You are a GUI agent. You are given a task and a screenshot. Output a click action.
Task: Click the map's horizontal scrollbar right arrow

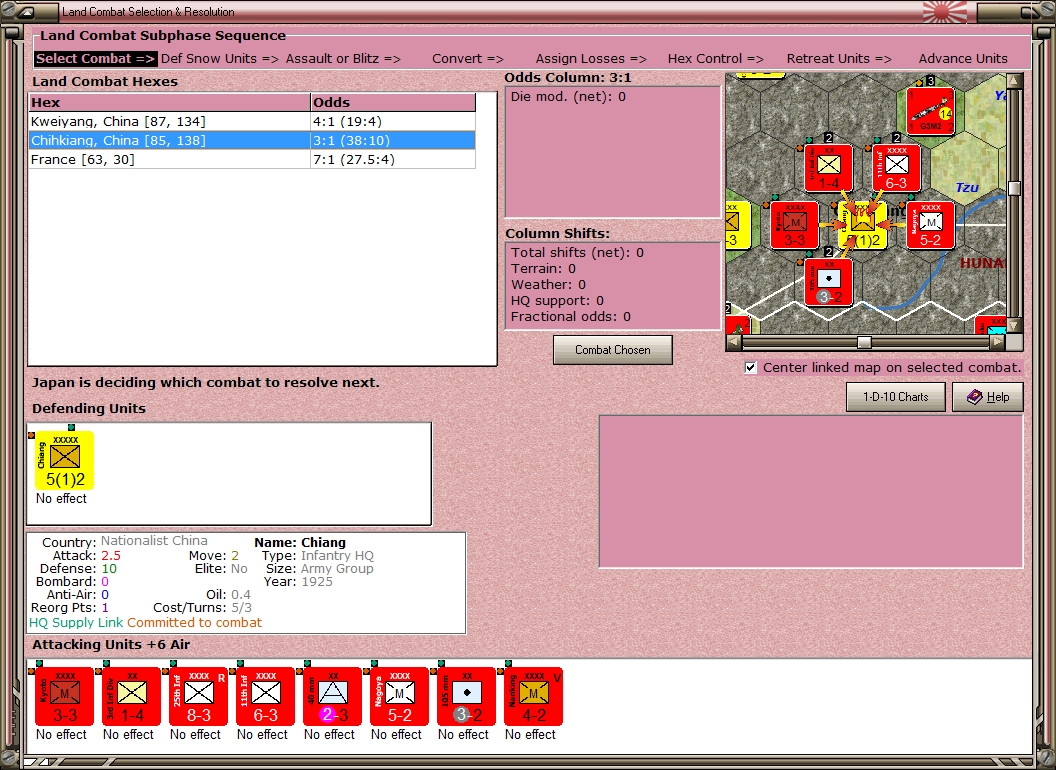(998, 342)
